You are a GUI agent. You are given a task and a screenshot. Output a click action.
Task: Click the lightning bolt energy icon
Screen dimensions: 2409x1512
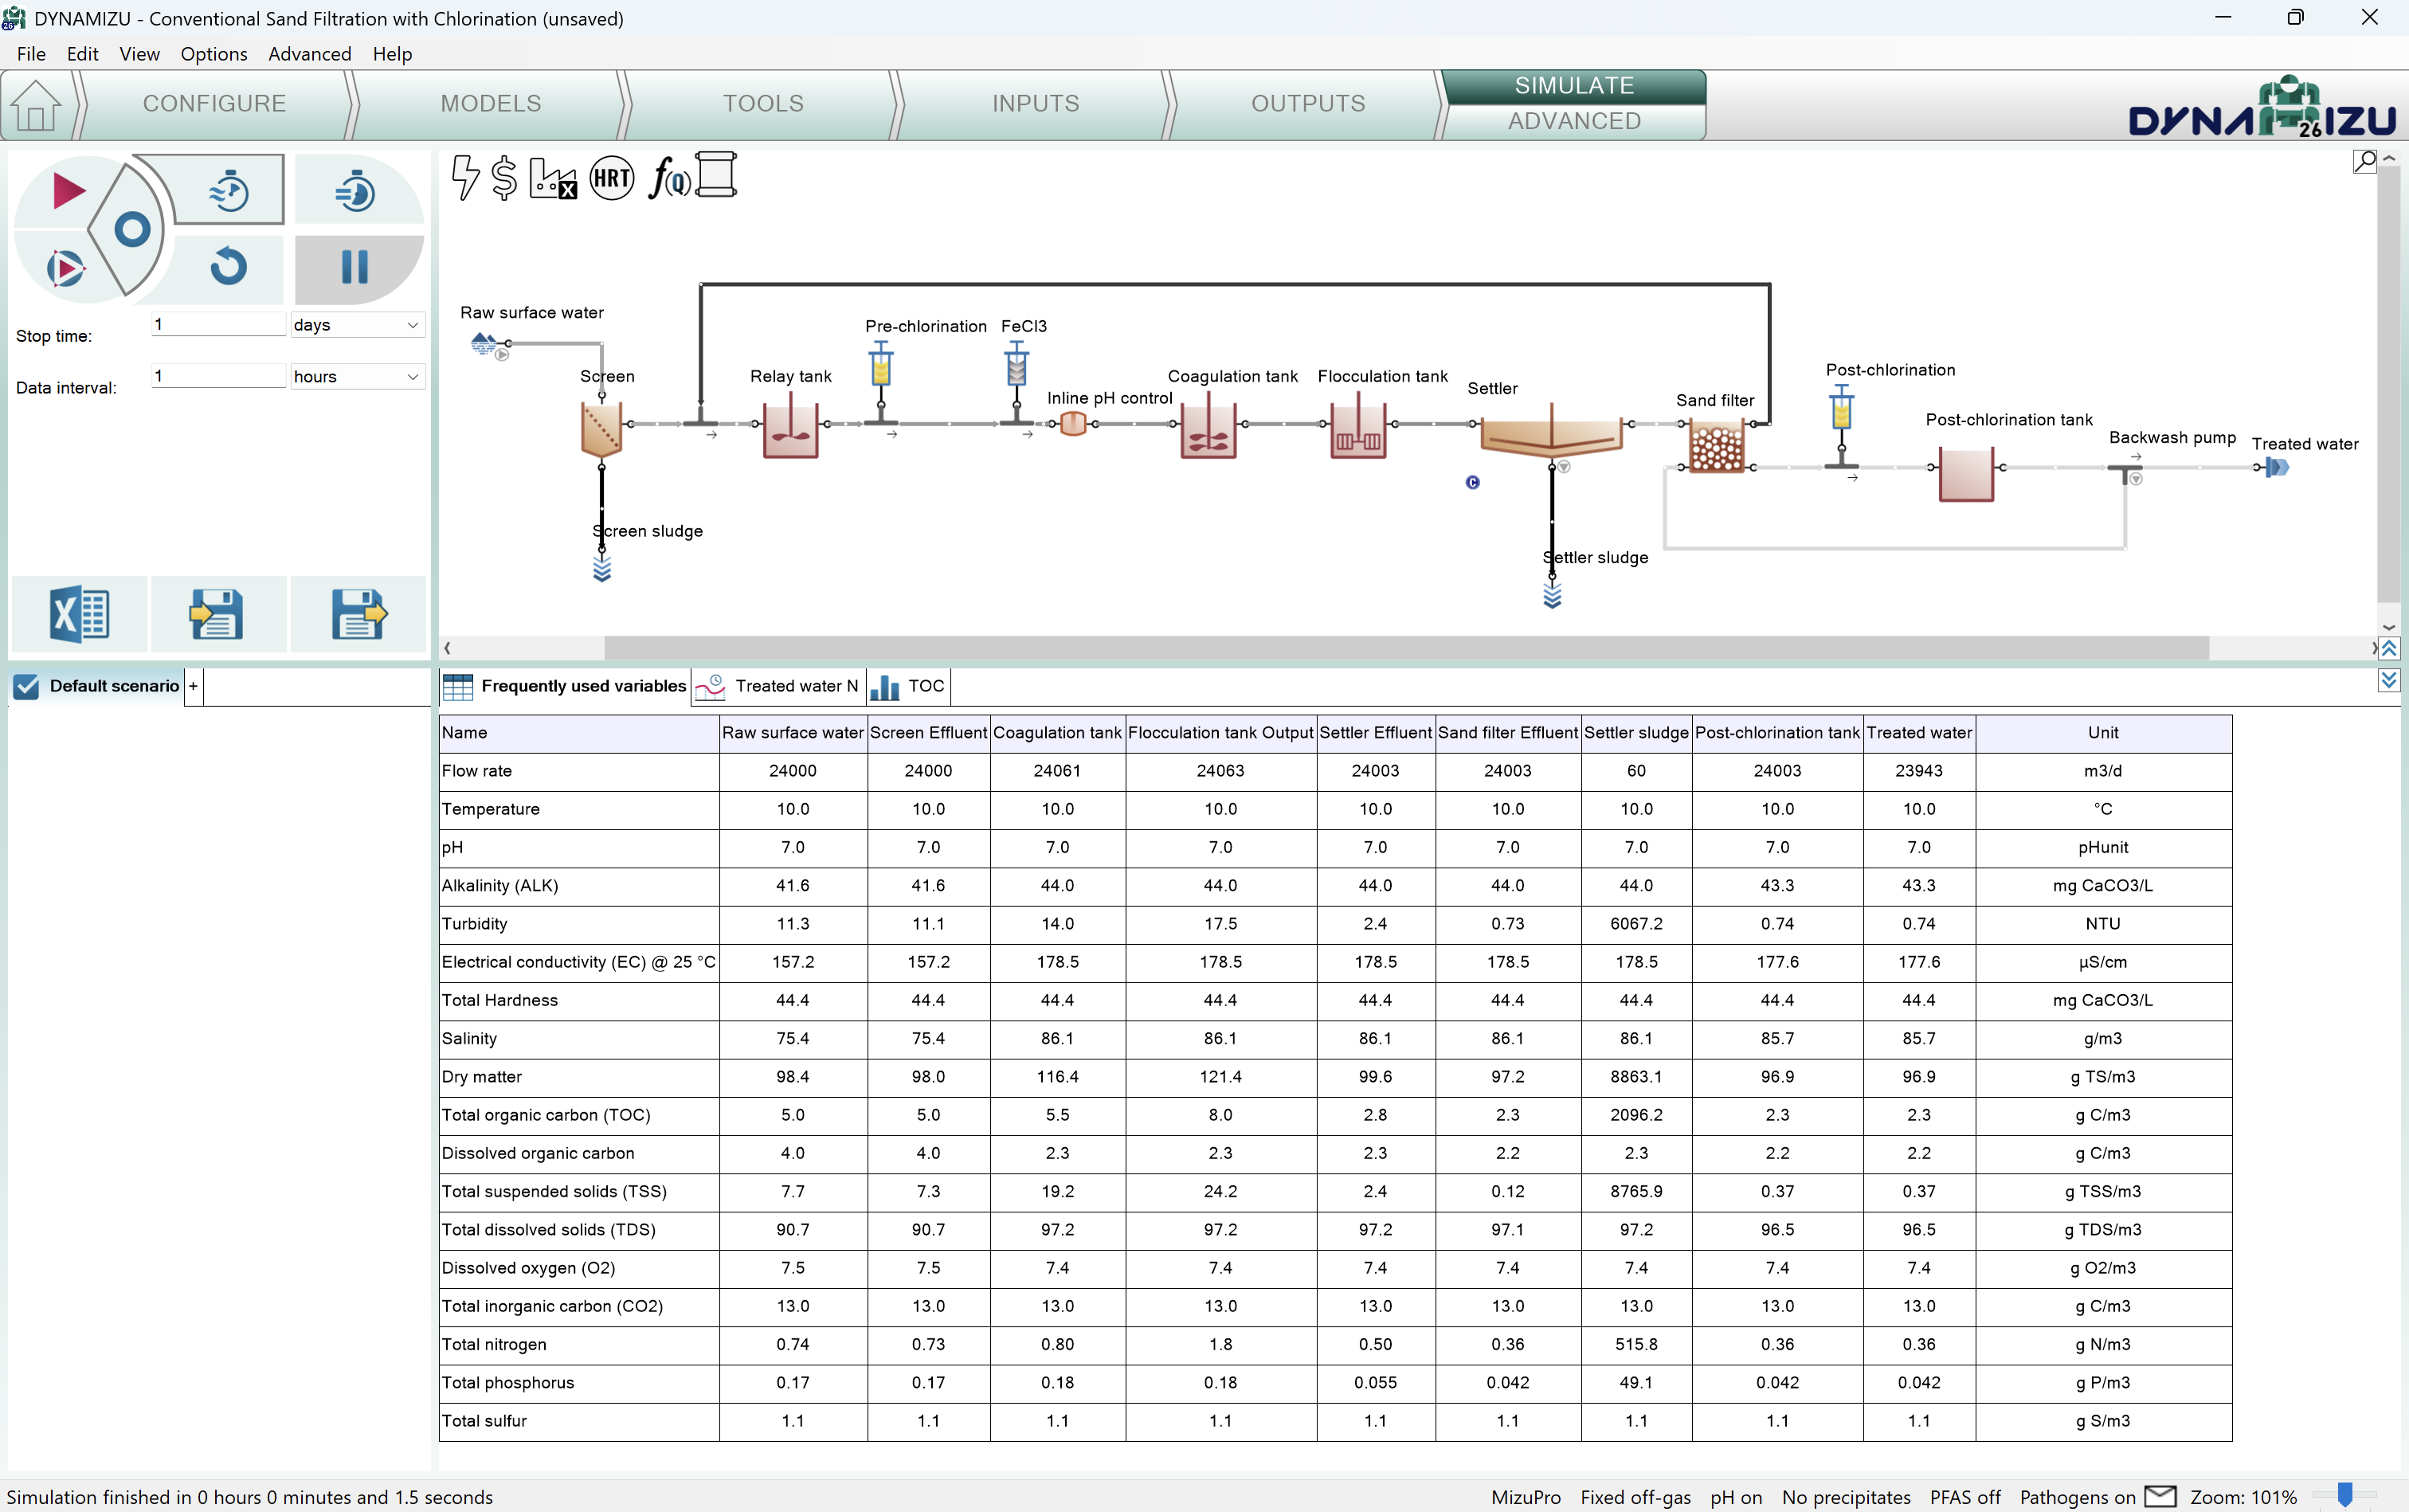(x=465, y=178)
